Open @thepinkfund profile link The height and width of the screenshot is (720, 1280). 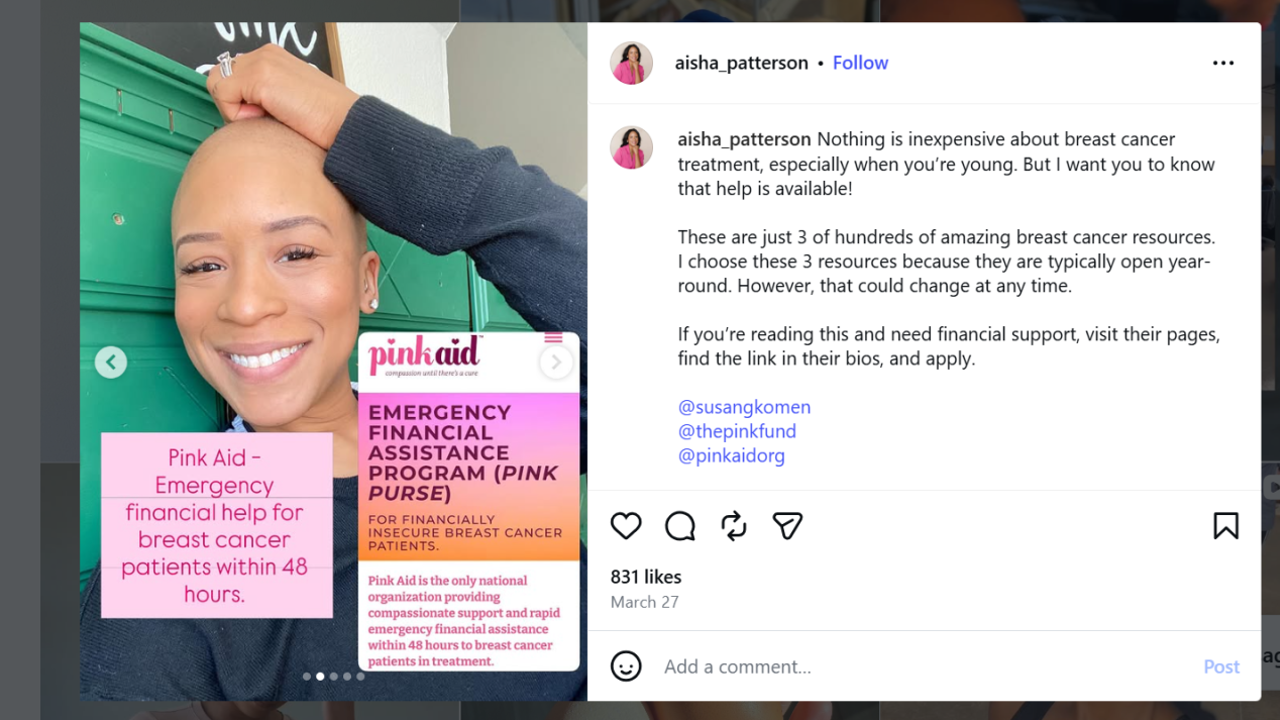(x=737, y=431)
